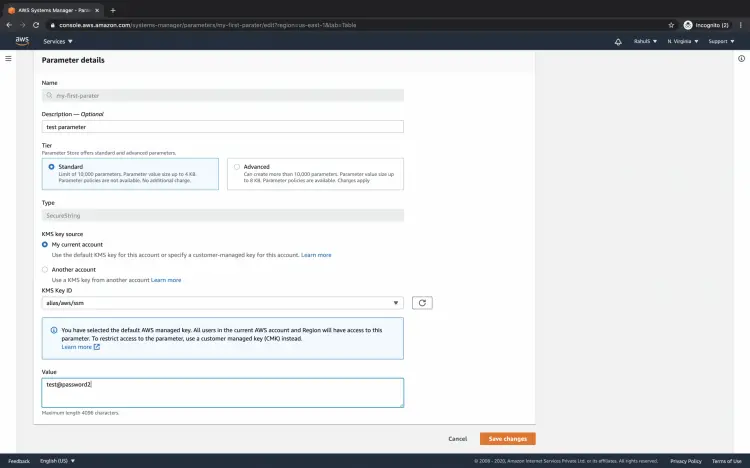The height and width of the screenshot is (468, 750).
Task: Click the browser forward arrow
Action: 22,25
